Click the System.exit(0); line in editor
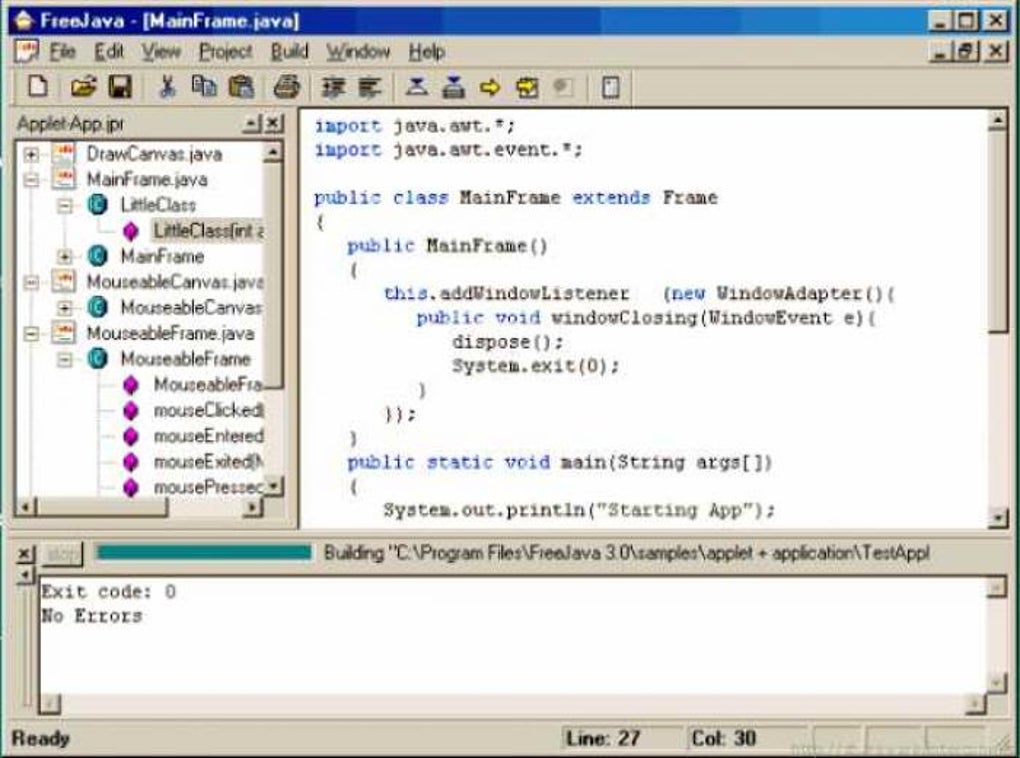 (536, 366)
